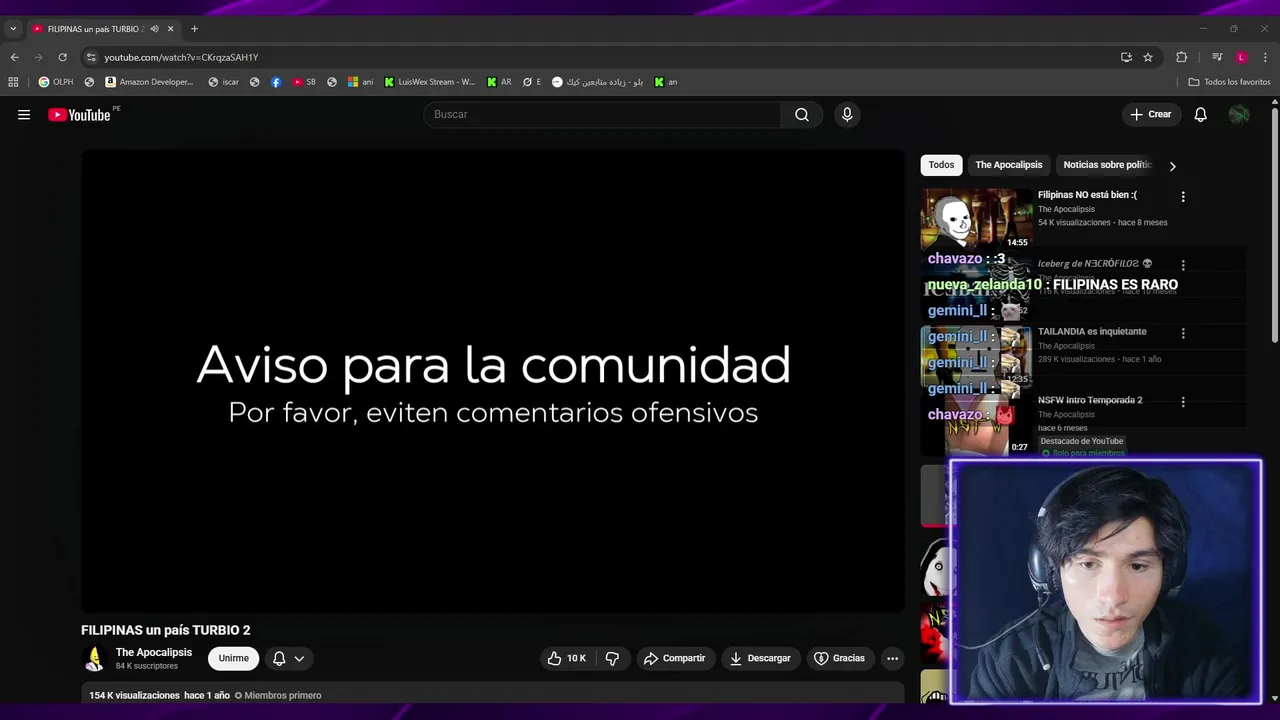This screenshot has width=1280, height=720.
Task: Open TAILANDIA es inquietante video title
Action: 1092,332
